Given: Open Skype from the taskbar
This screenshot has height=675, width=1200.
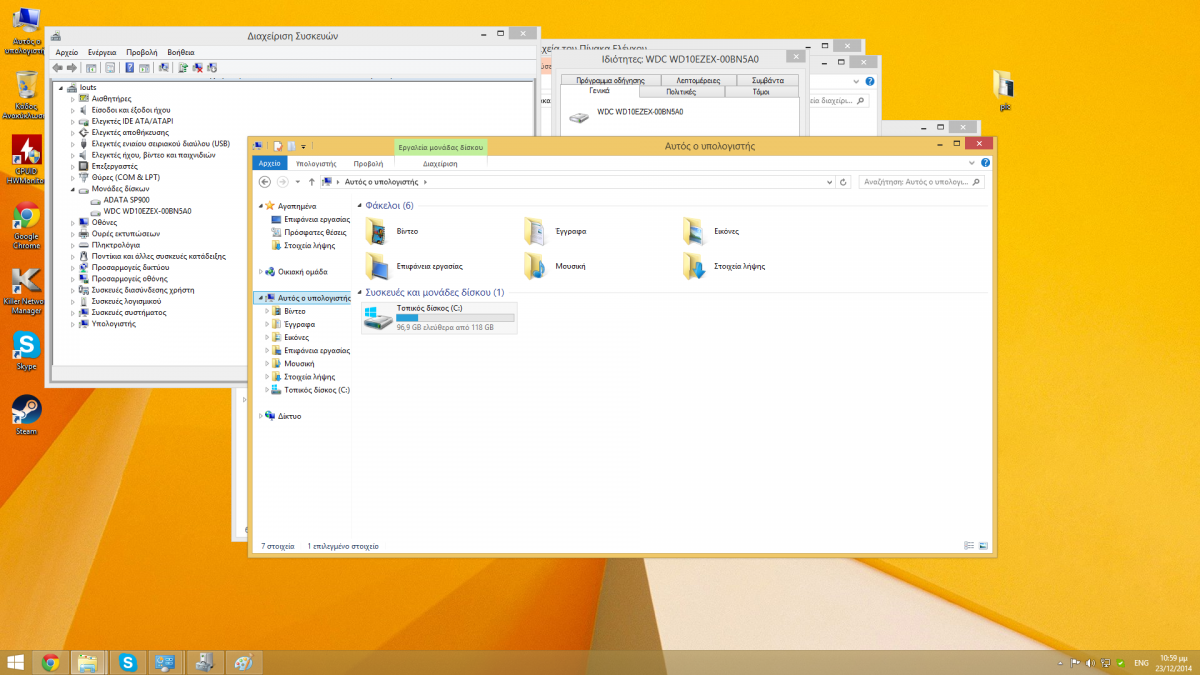Looking at the screenshot, I should coord(127,662).
